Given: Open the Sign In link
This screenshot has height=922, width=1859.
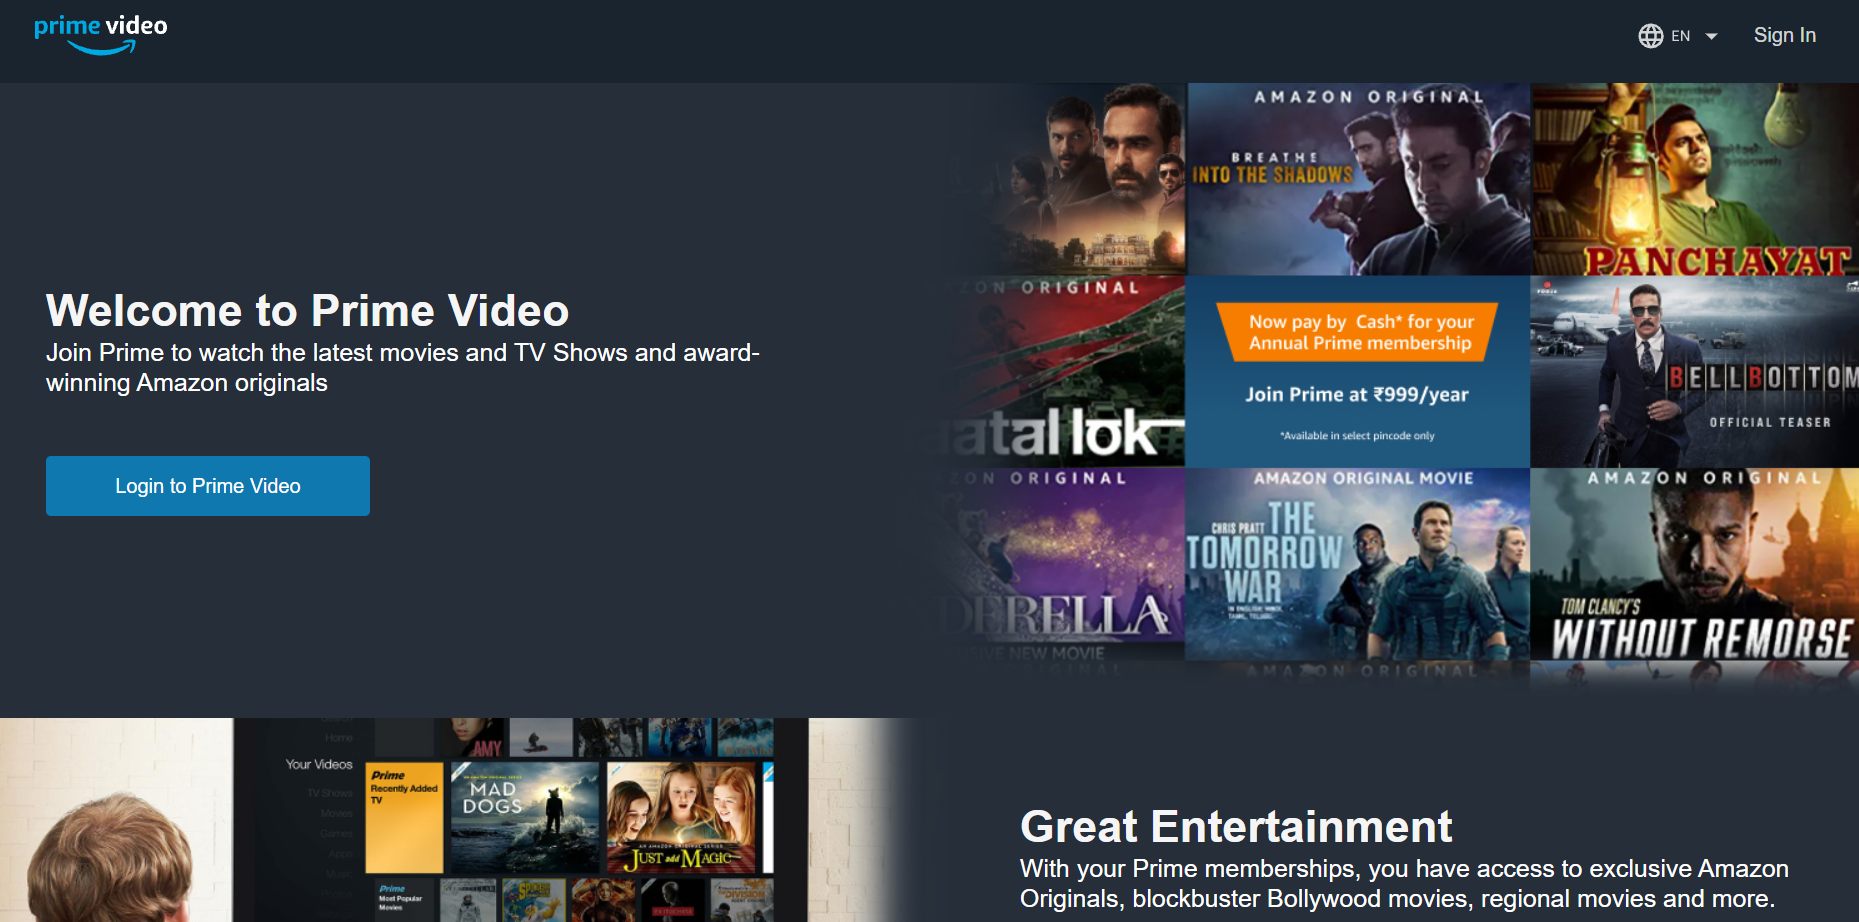Looking at the screenshot, I should pyautogui.click(x=1784, y=35).
